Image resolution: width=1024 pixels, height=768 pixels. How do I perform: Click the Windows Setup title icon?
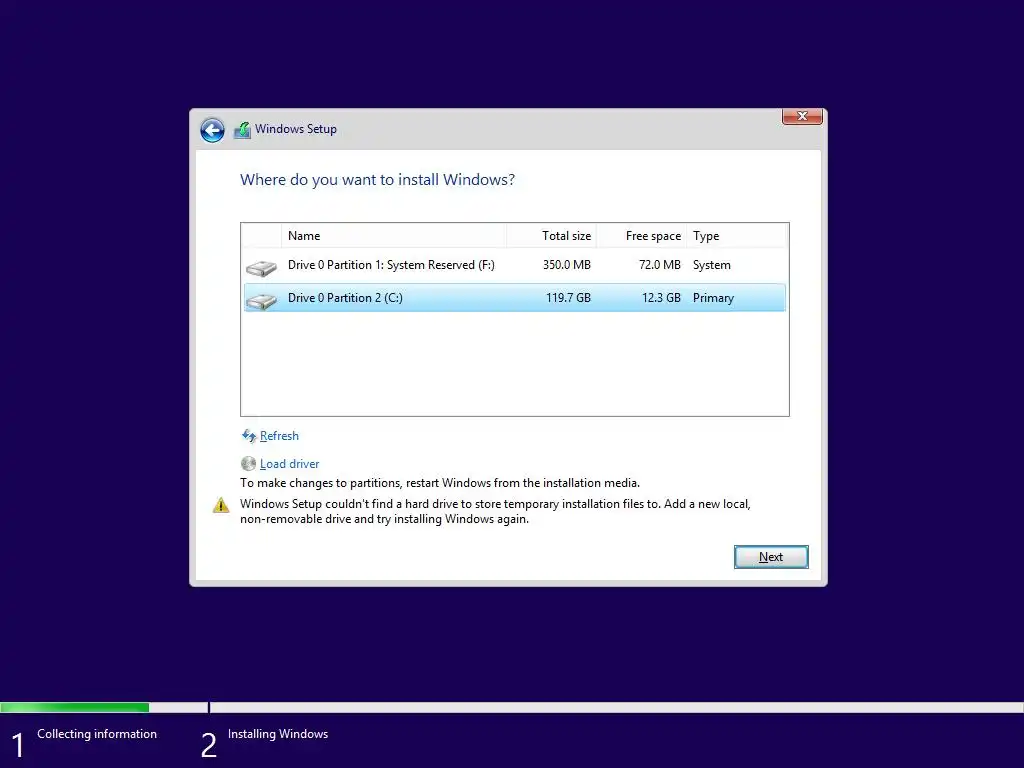click(x=242, y=129)
